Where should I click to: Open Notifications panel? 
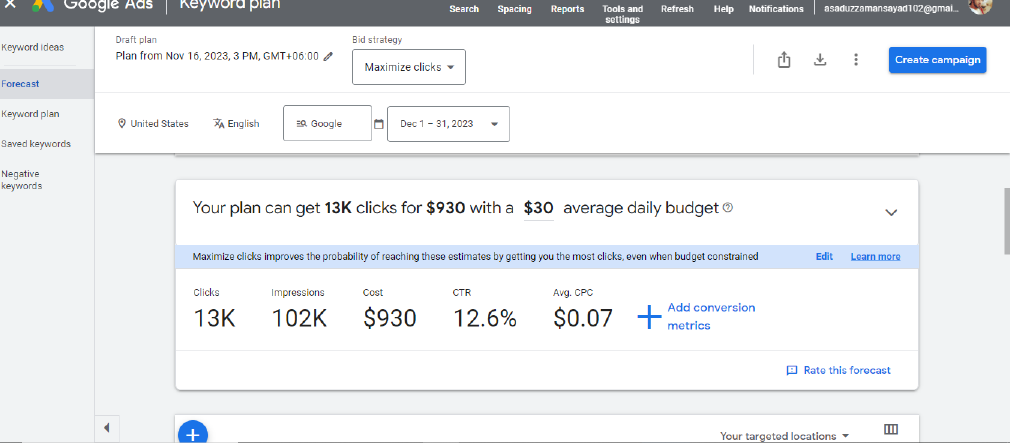coord(776,9)
